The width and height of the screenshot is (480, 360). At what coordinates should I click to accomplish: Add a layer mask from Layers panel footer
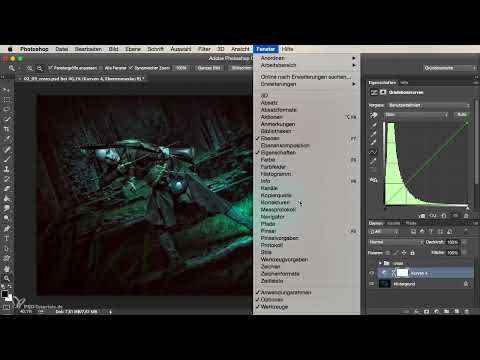(426, 311)
